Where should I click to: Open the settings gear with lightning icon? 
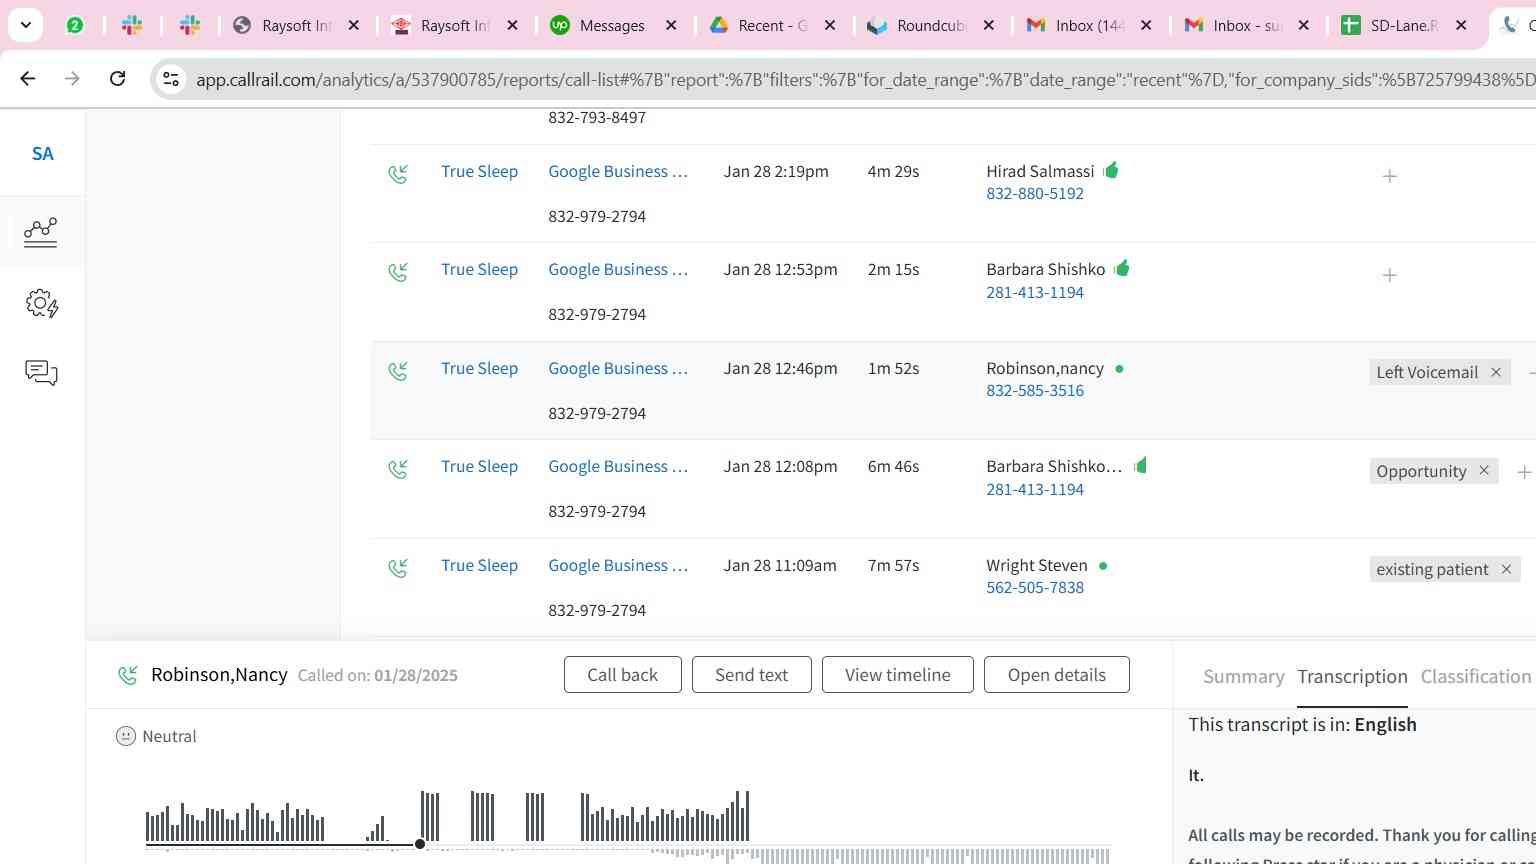pyautogui.click(x=41, y=303)
